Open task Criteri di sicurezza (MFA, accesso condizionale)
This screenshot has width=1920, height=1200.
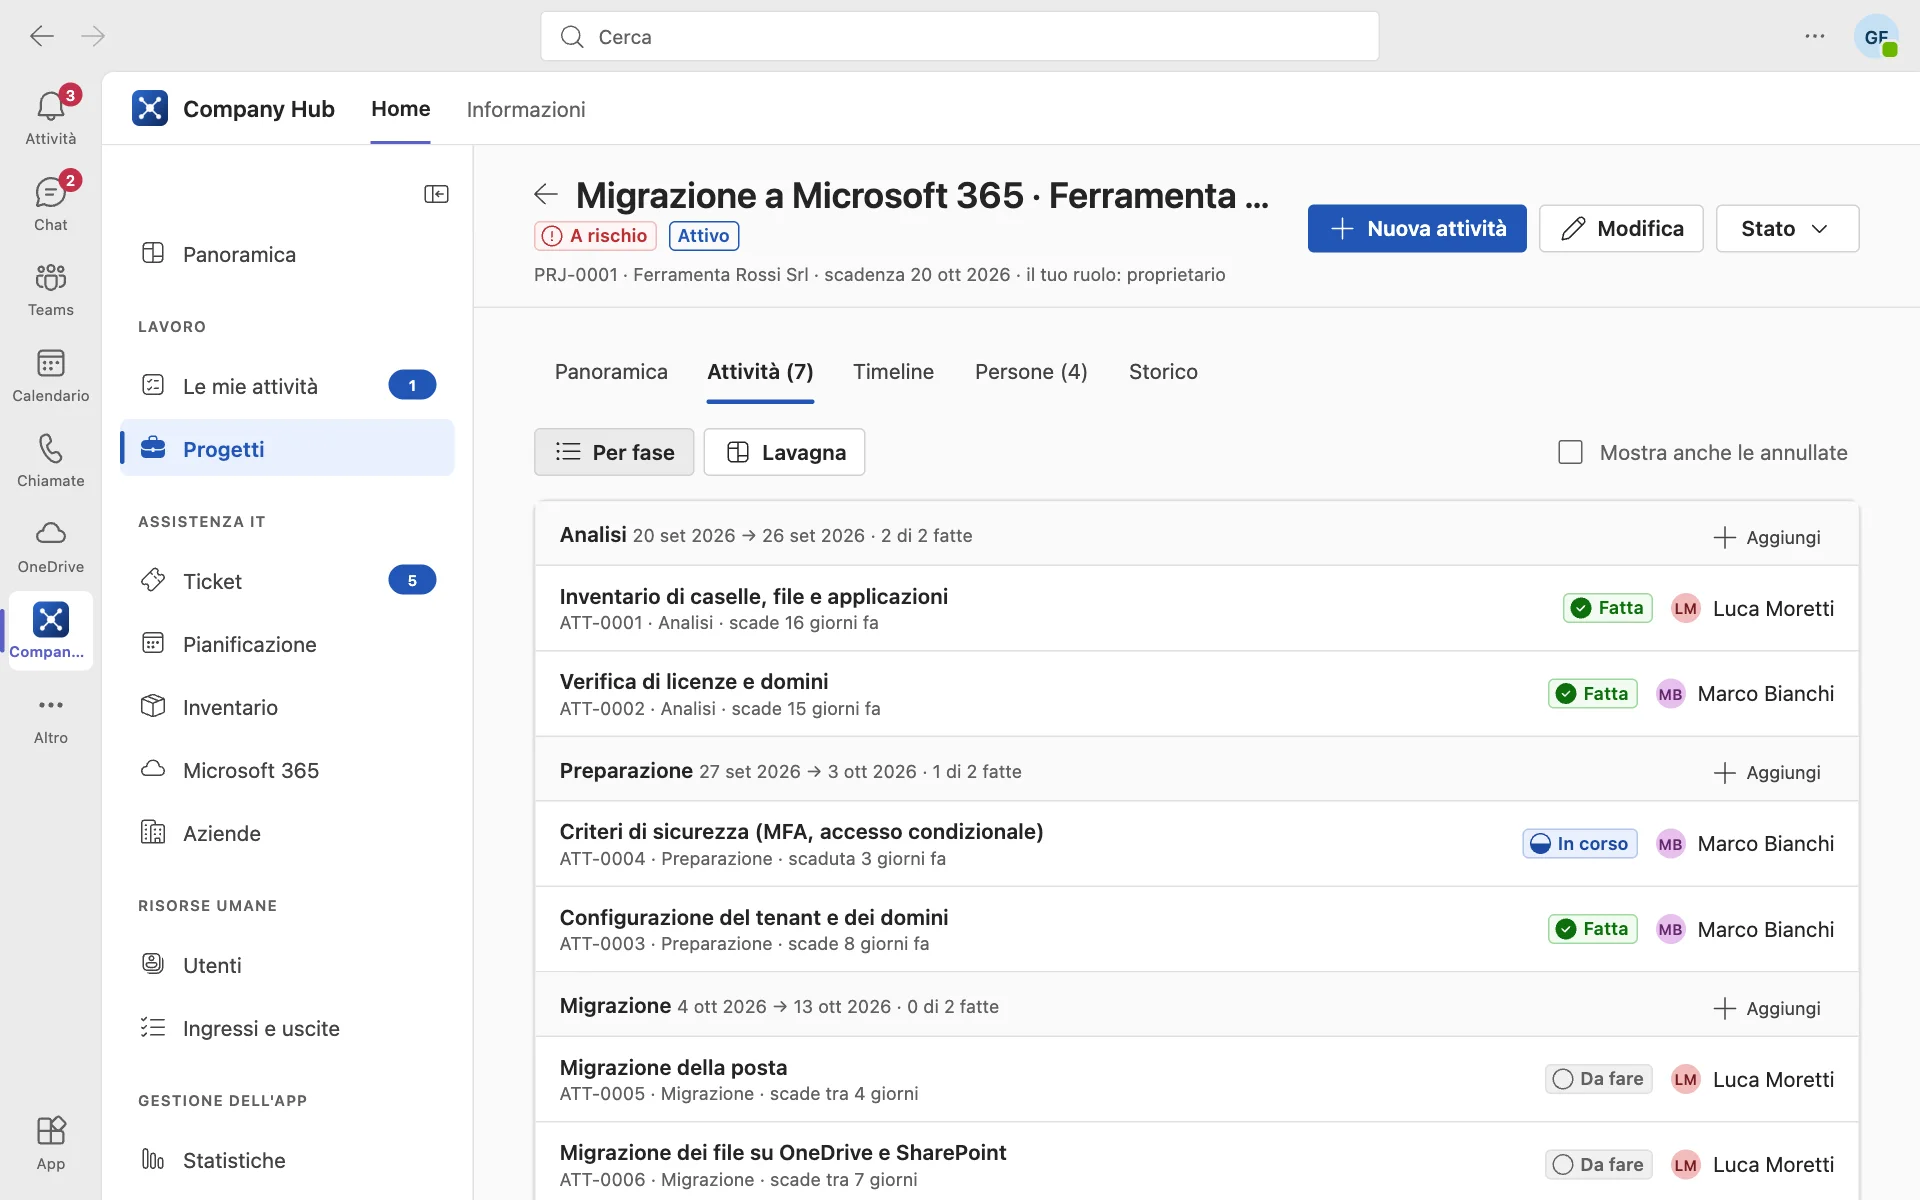click(1197, 844)
